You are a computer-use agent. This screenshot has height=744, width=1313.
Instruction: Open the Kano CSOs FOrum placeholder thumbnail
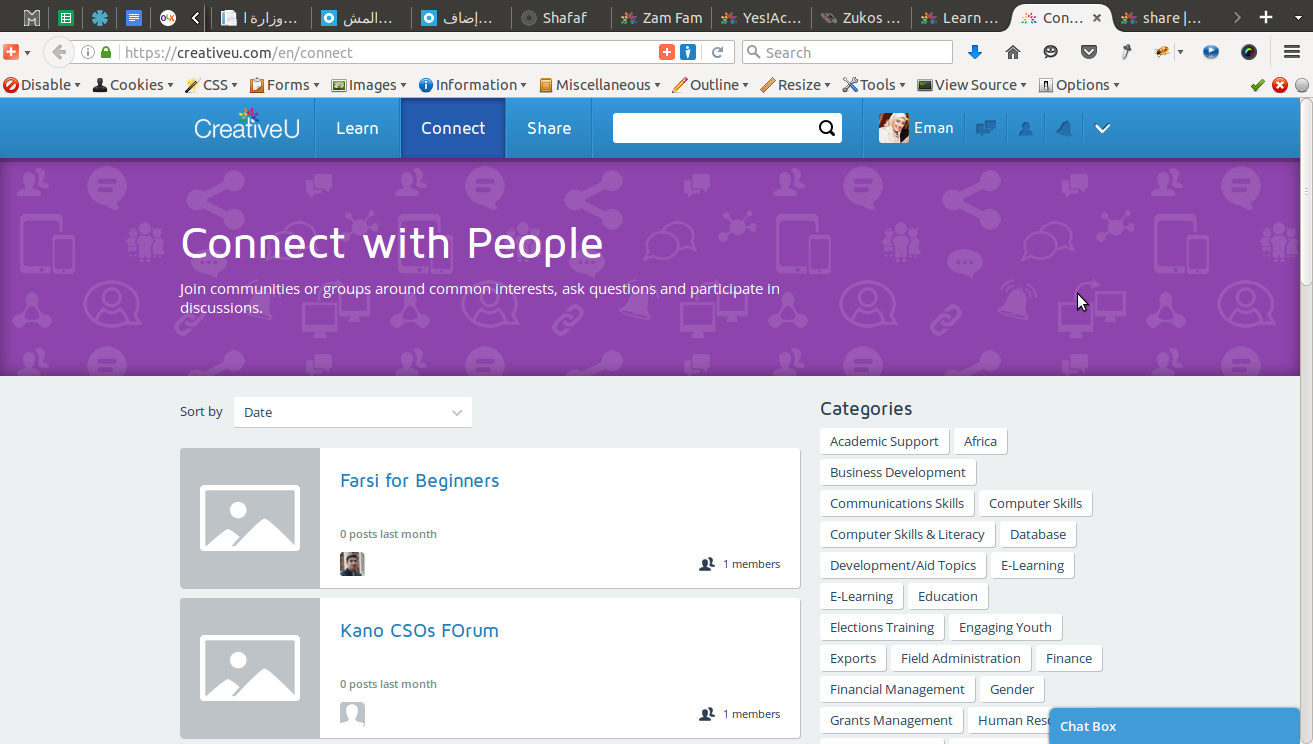[250, 668]
